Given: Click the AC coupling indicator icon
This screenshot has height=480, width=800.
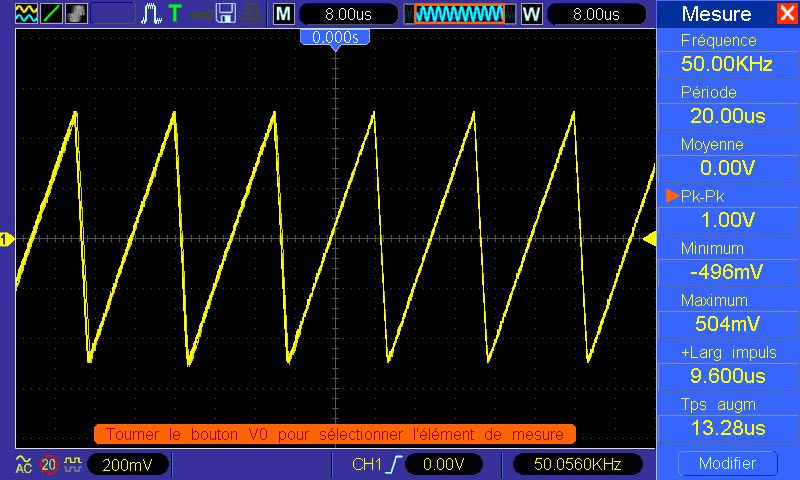Looking at the screenshot, I should (x=24, y=464).
